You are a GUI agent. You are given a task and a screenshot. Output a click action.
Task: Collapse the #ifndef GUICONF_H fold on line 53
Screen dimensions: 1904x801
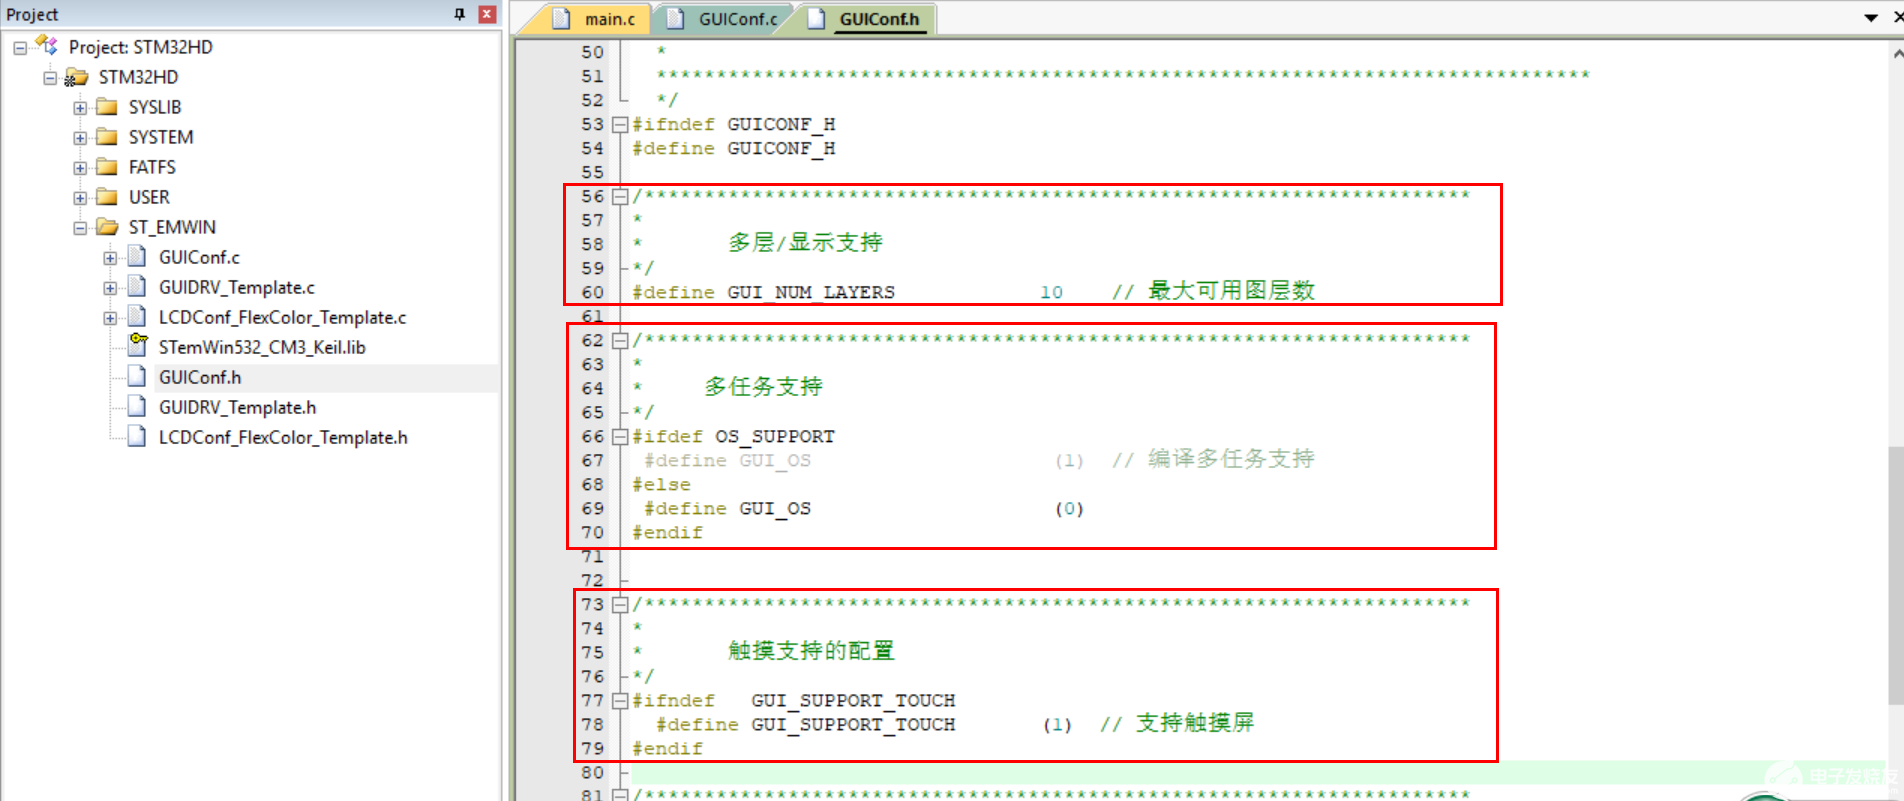point(620,125)
